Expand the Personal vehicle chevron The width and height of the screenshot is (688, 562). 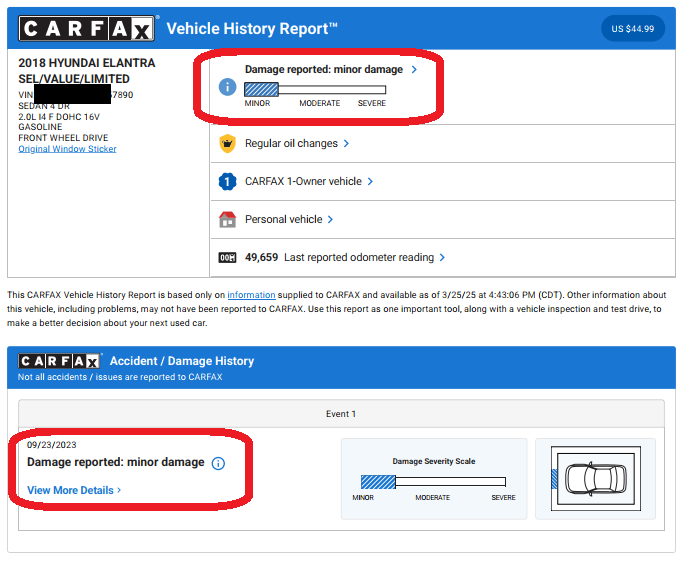[330, 219]
